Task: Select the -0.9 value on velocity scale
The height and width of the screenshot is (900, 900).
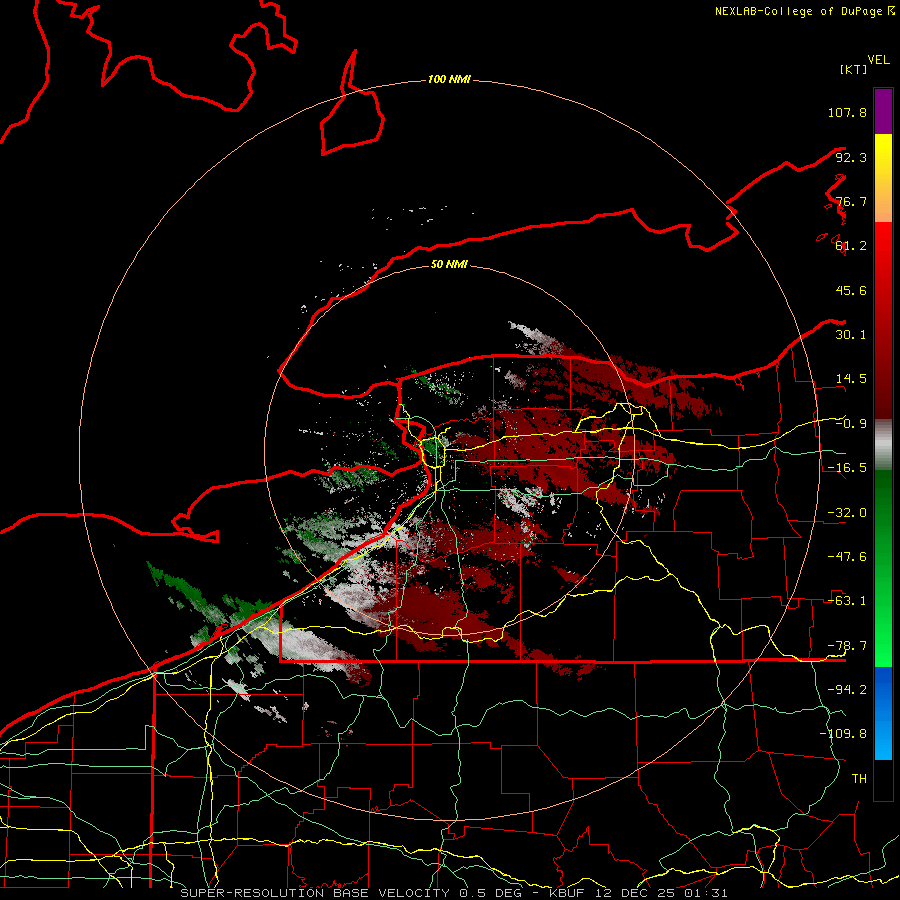Action: coord(851,424)
